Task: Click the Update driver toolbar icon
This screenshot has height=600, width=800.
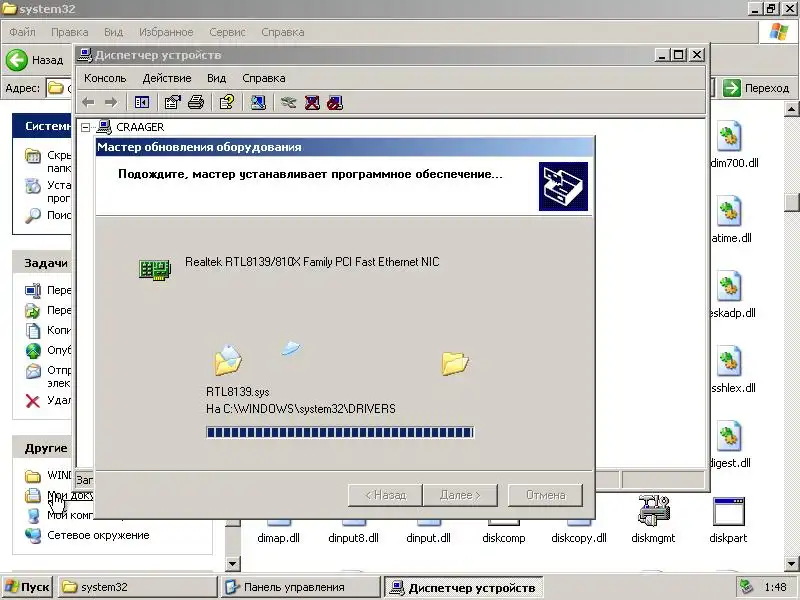Action: click(288, 103)
